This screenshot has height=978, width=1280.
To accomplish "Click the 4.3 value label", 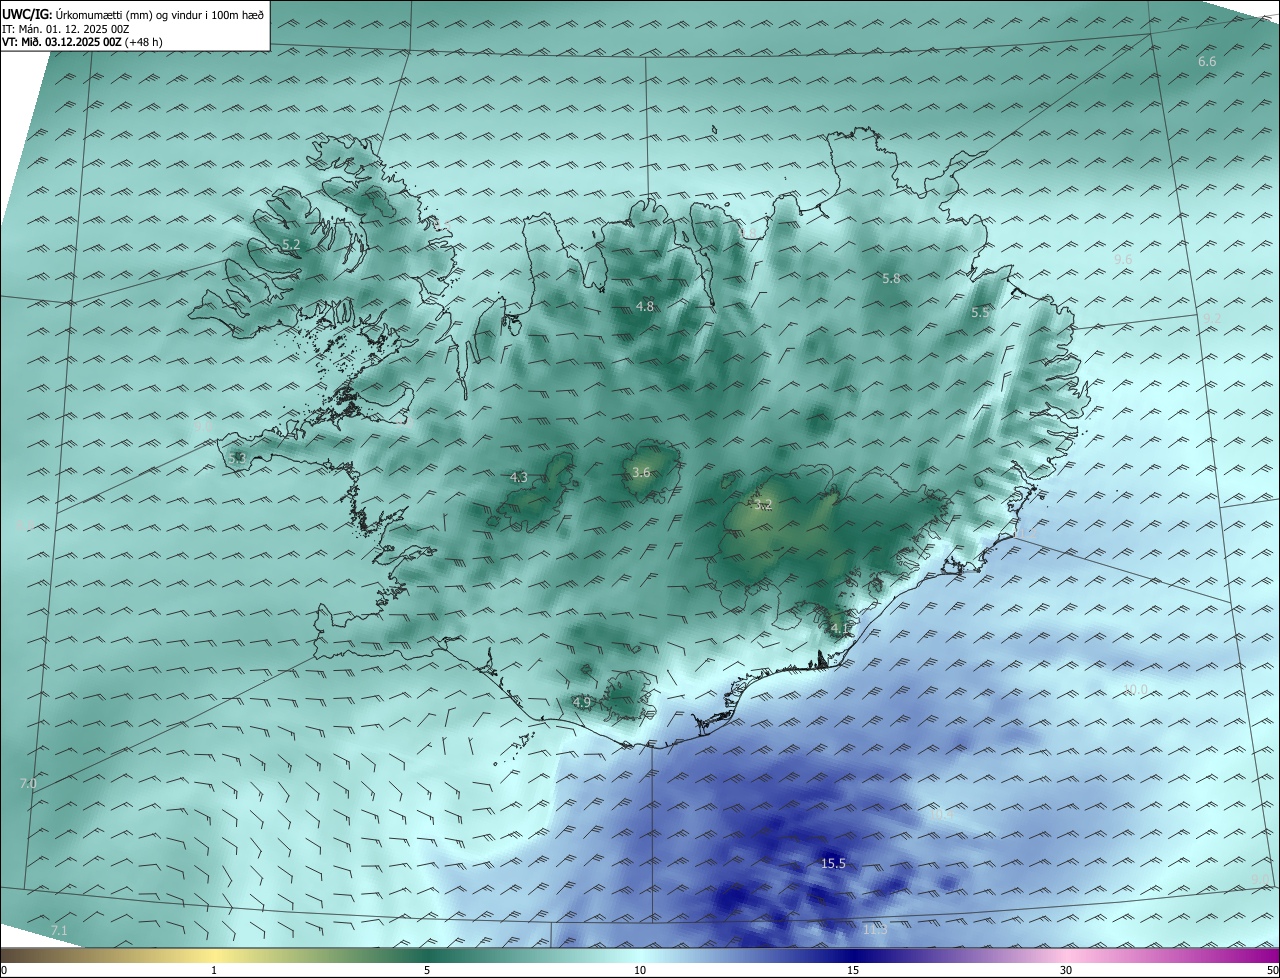I will 518,478.
